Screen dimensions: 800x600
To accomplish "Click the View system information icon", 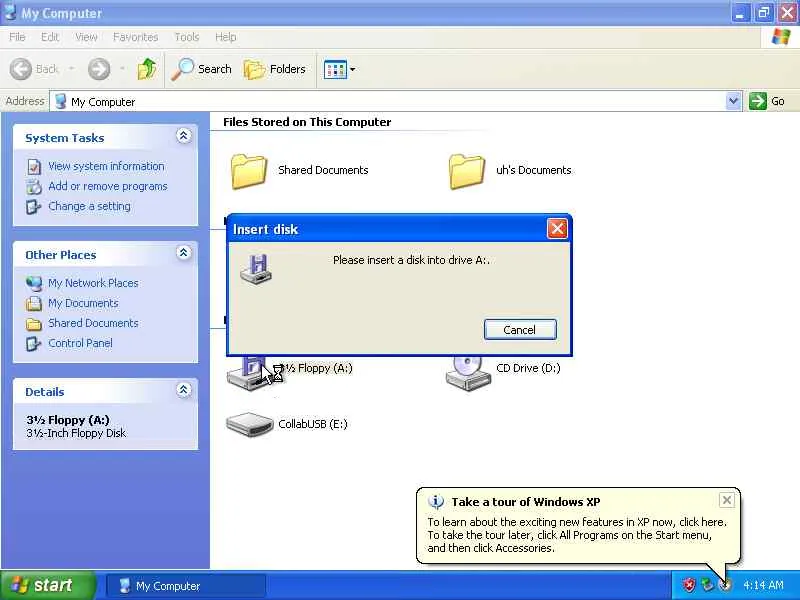I will 34,167.
